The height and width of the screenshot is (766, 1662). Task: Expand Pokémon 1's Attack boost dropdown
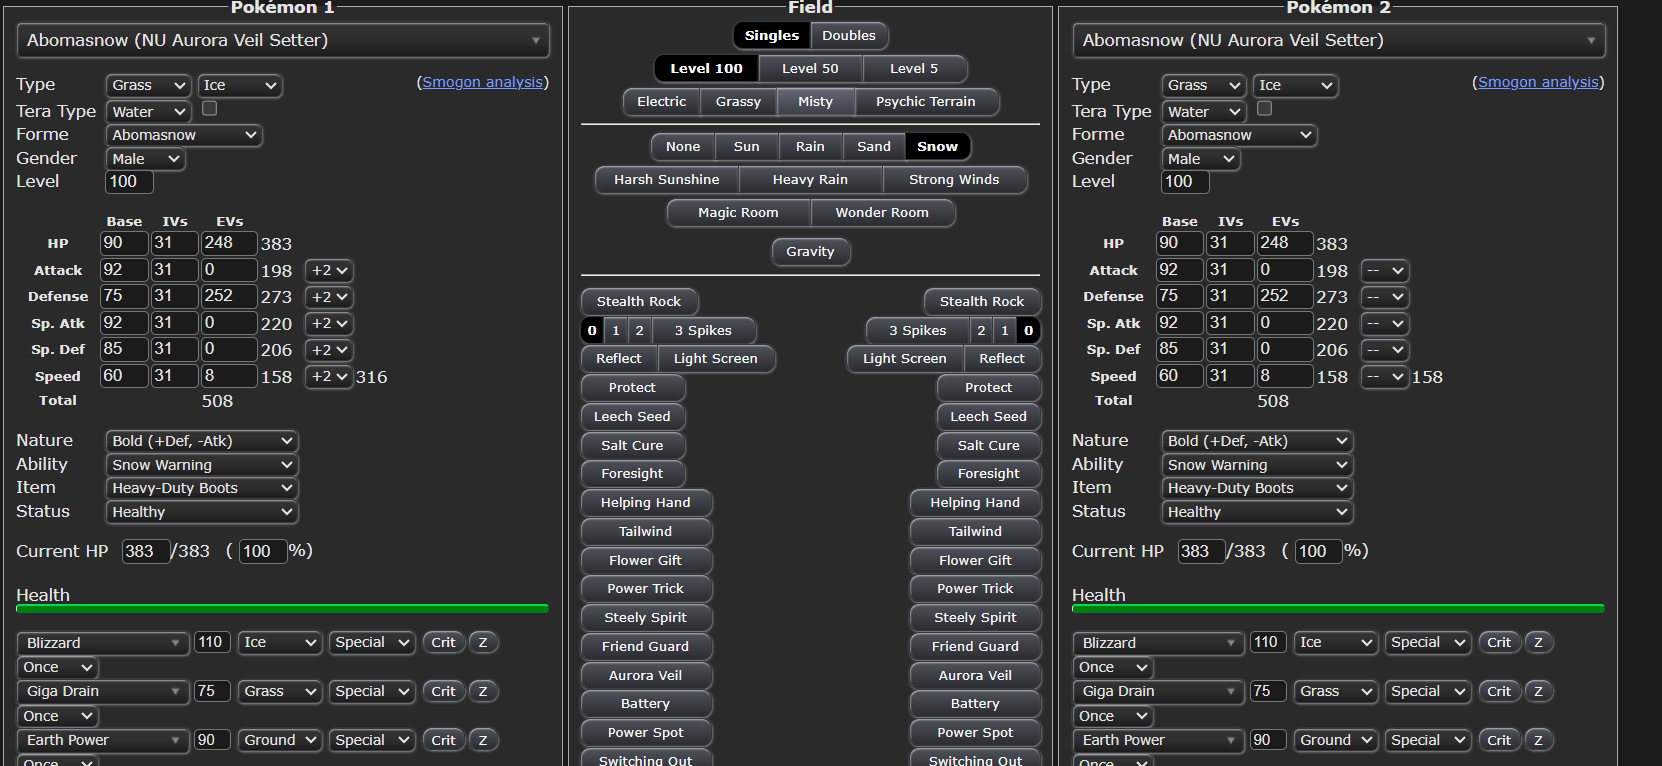pos(329,271)
